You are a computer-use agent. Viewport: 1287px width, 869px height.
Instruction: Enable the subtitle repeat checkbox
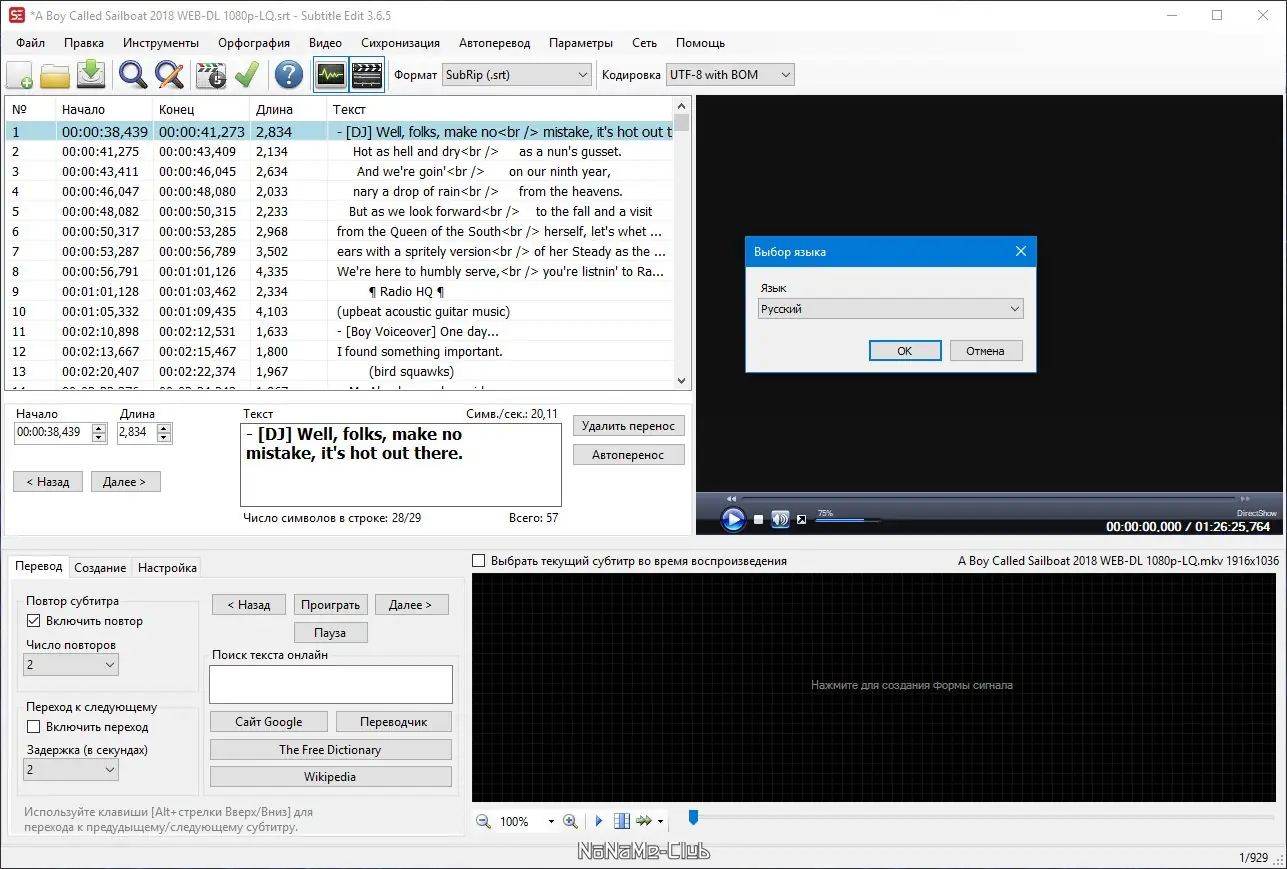pos(34,621)
